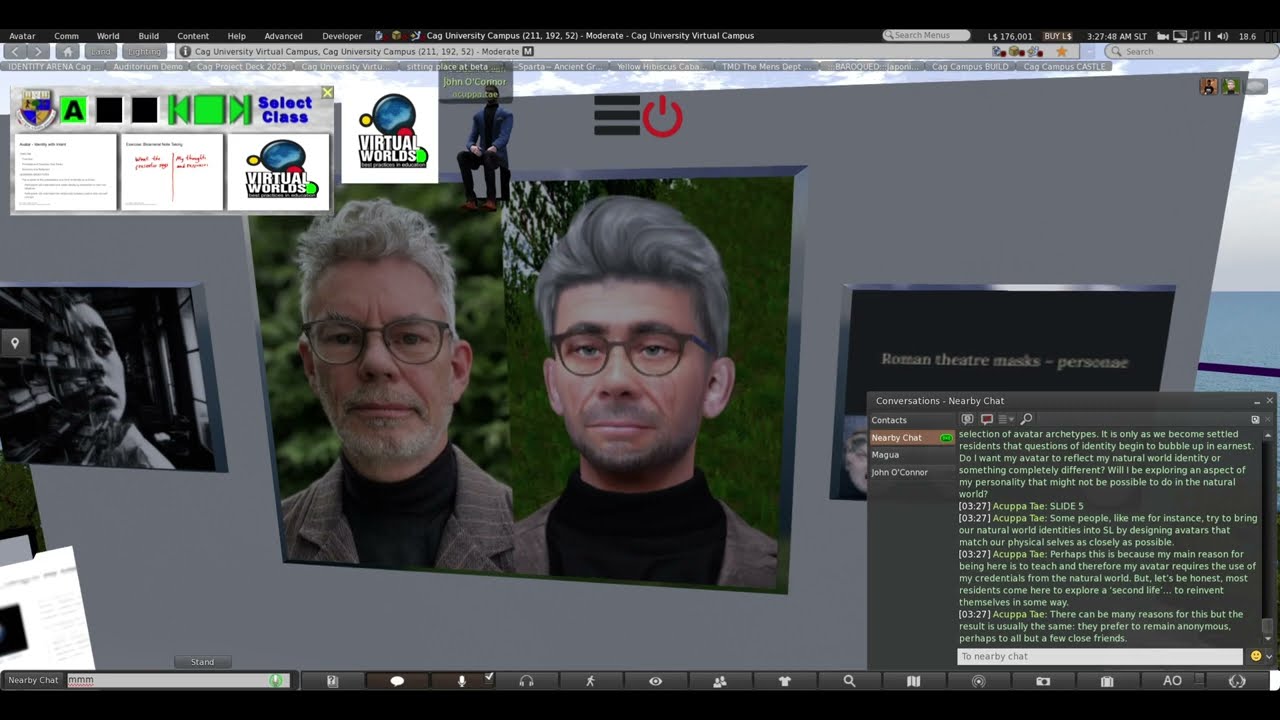Image resolution: width=1280 pixels, height=720 pixels.
Task: Open Snapshot camera icon in the bottom toolbar
Action: 1043,681
